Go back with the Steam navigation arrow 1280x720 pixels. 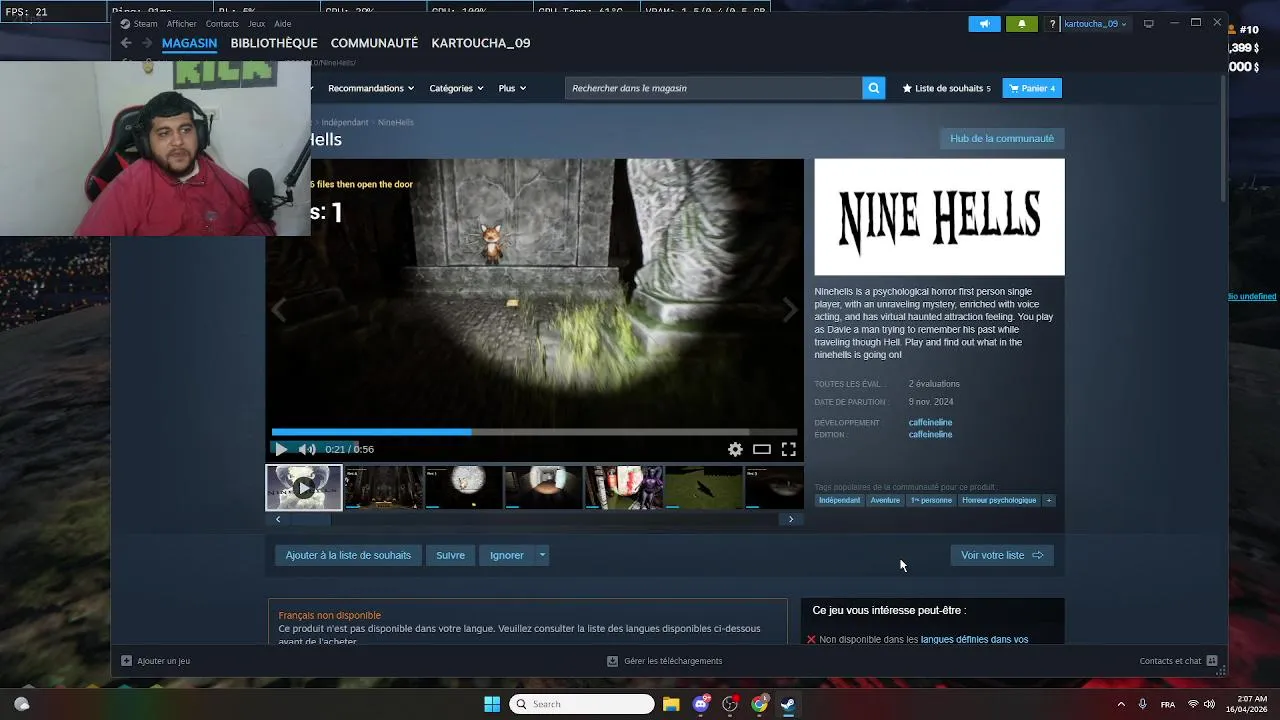tap(126, 43)
